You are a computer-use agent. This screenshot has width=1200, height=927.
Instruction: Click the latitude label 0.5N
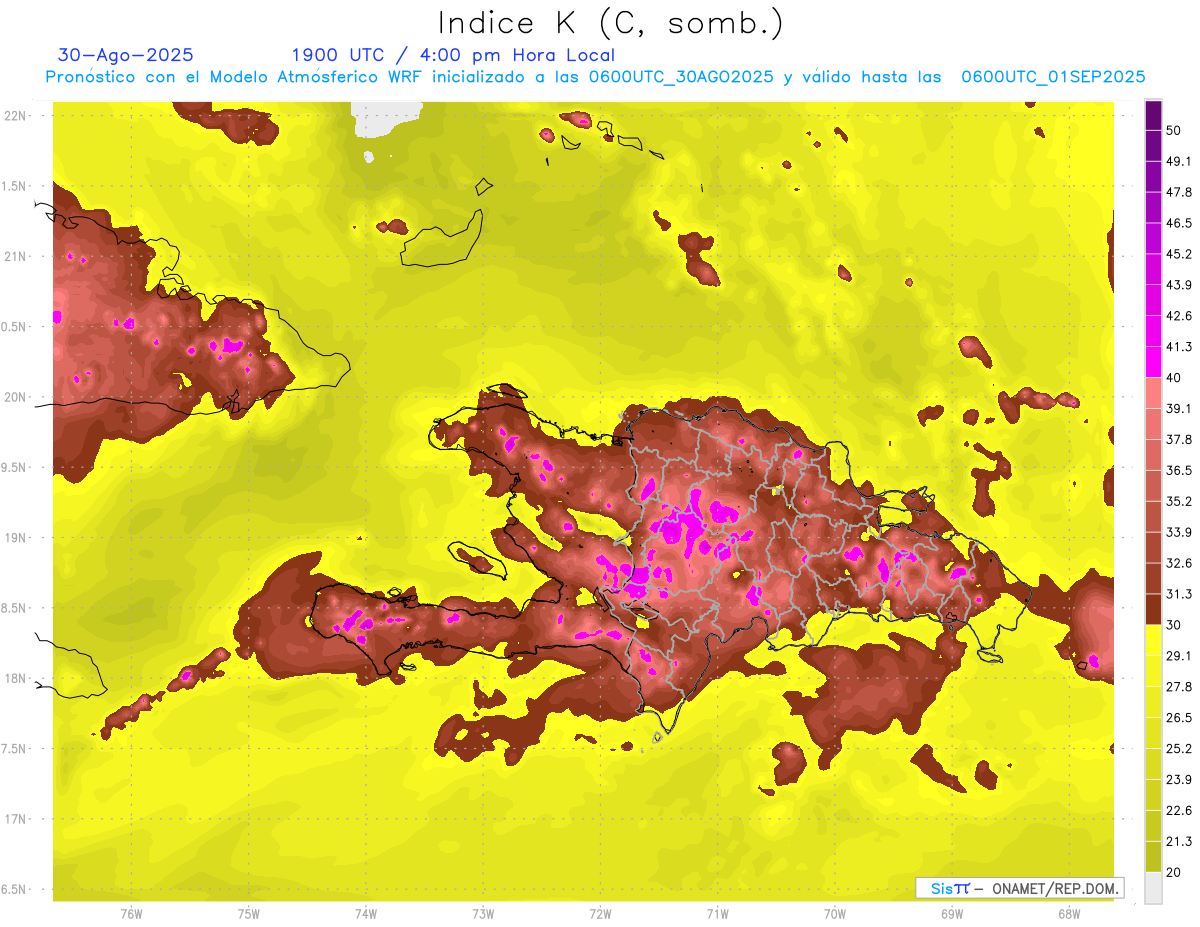(16, 327)
